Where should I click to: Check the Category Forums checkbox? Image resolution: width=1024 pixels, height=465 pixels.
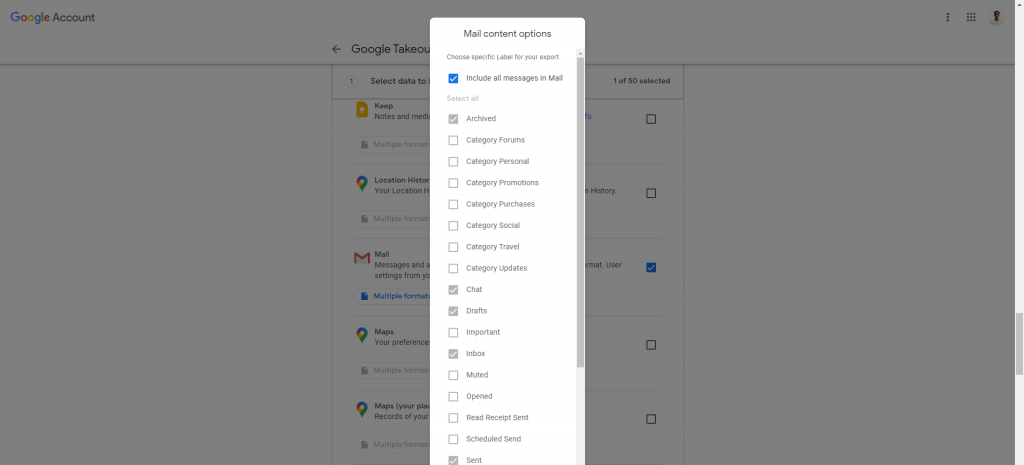(x=453, y=140)
